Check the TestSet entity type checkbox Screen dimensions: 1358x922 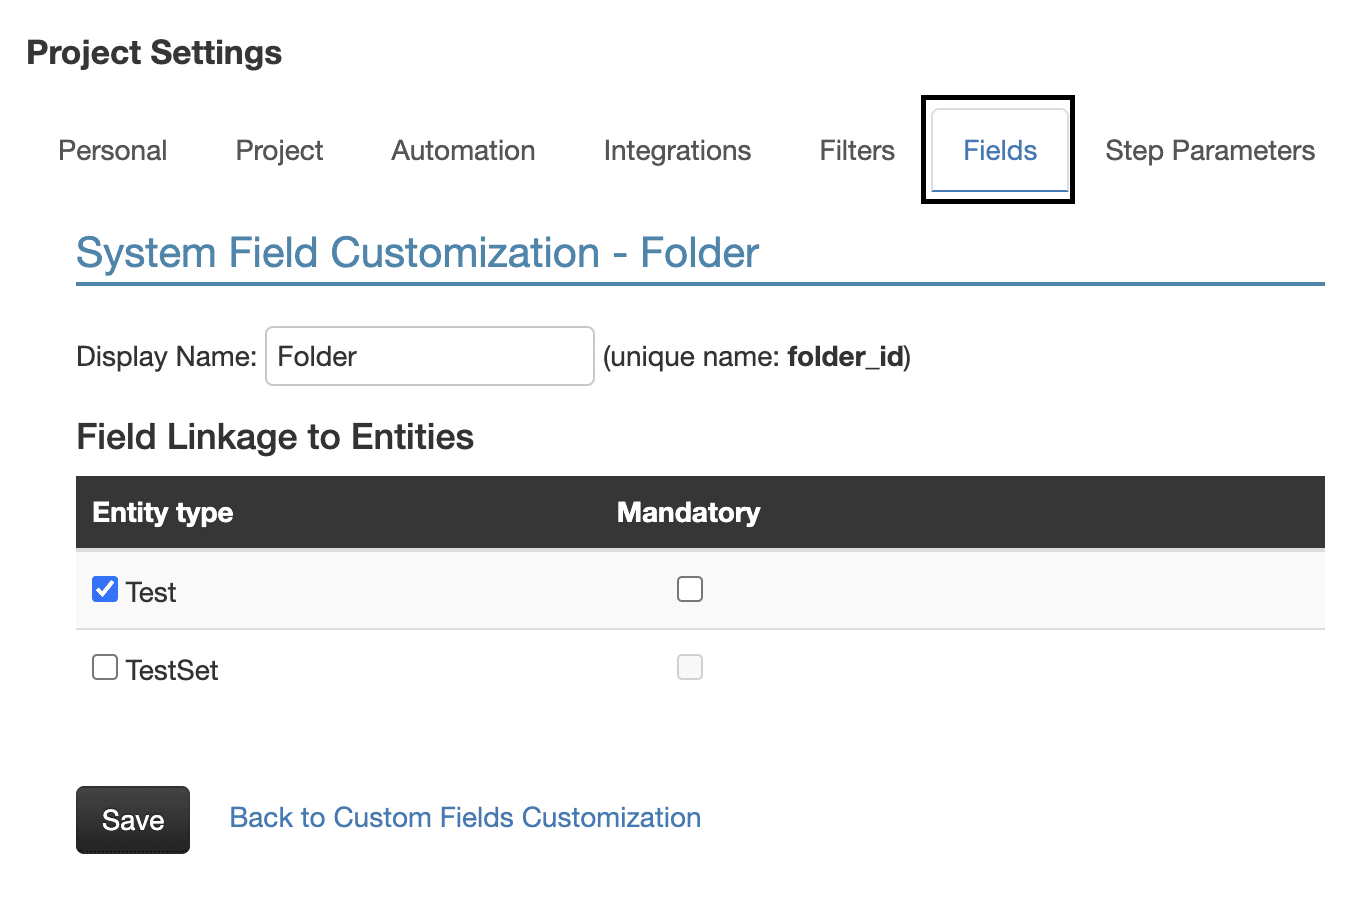coord(105,667)
